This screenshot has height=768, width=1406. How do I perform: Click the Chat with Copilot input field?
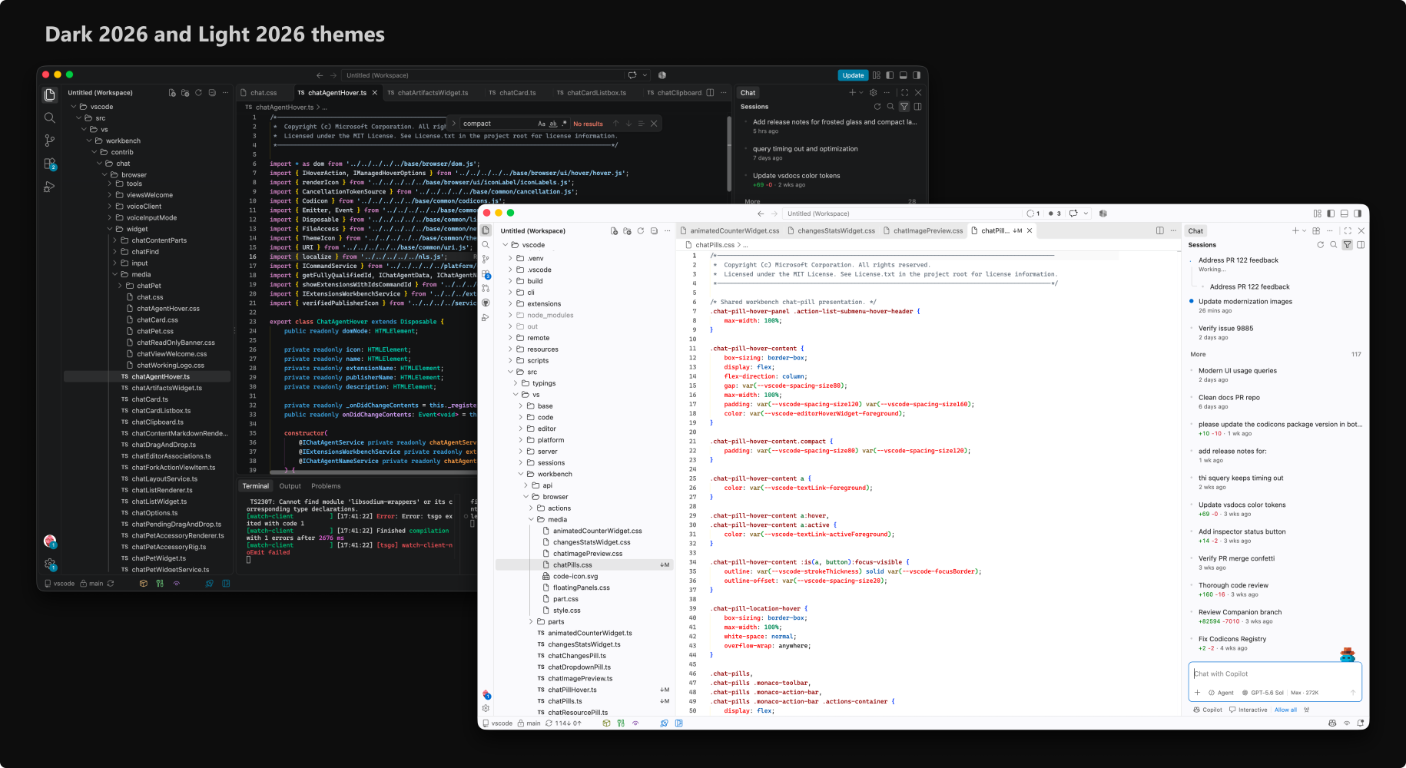point(1274,674)
